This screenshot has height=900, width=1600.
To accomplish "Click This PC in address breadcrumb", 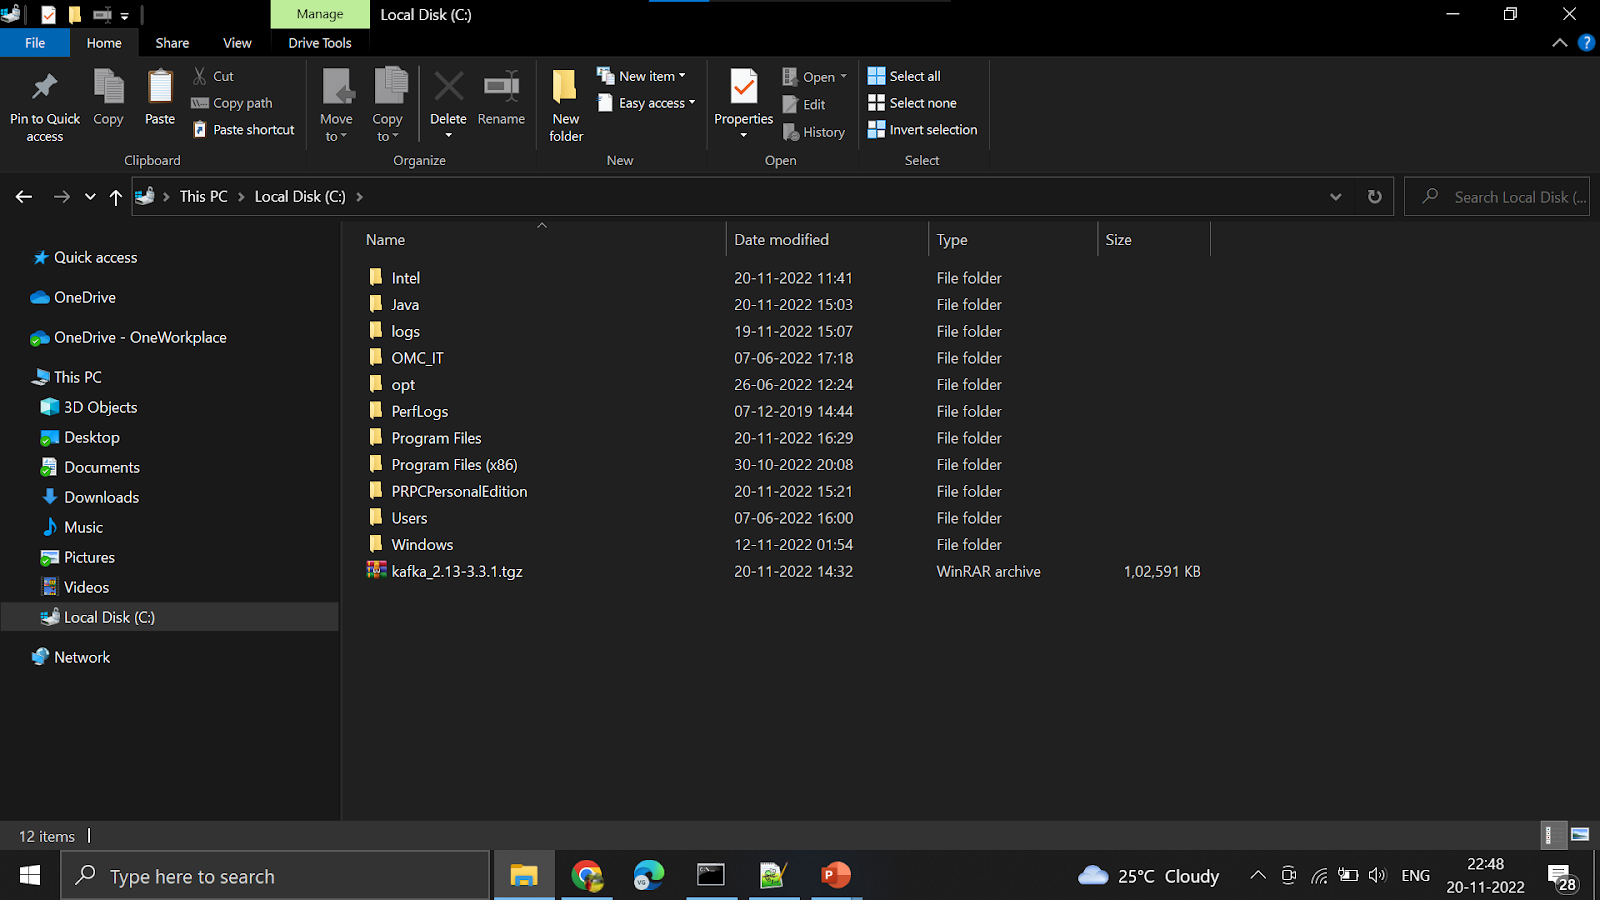I will tap(204, 197).
